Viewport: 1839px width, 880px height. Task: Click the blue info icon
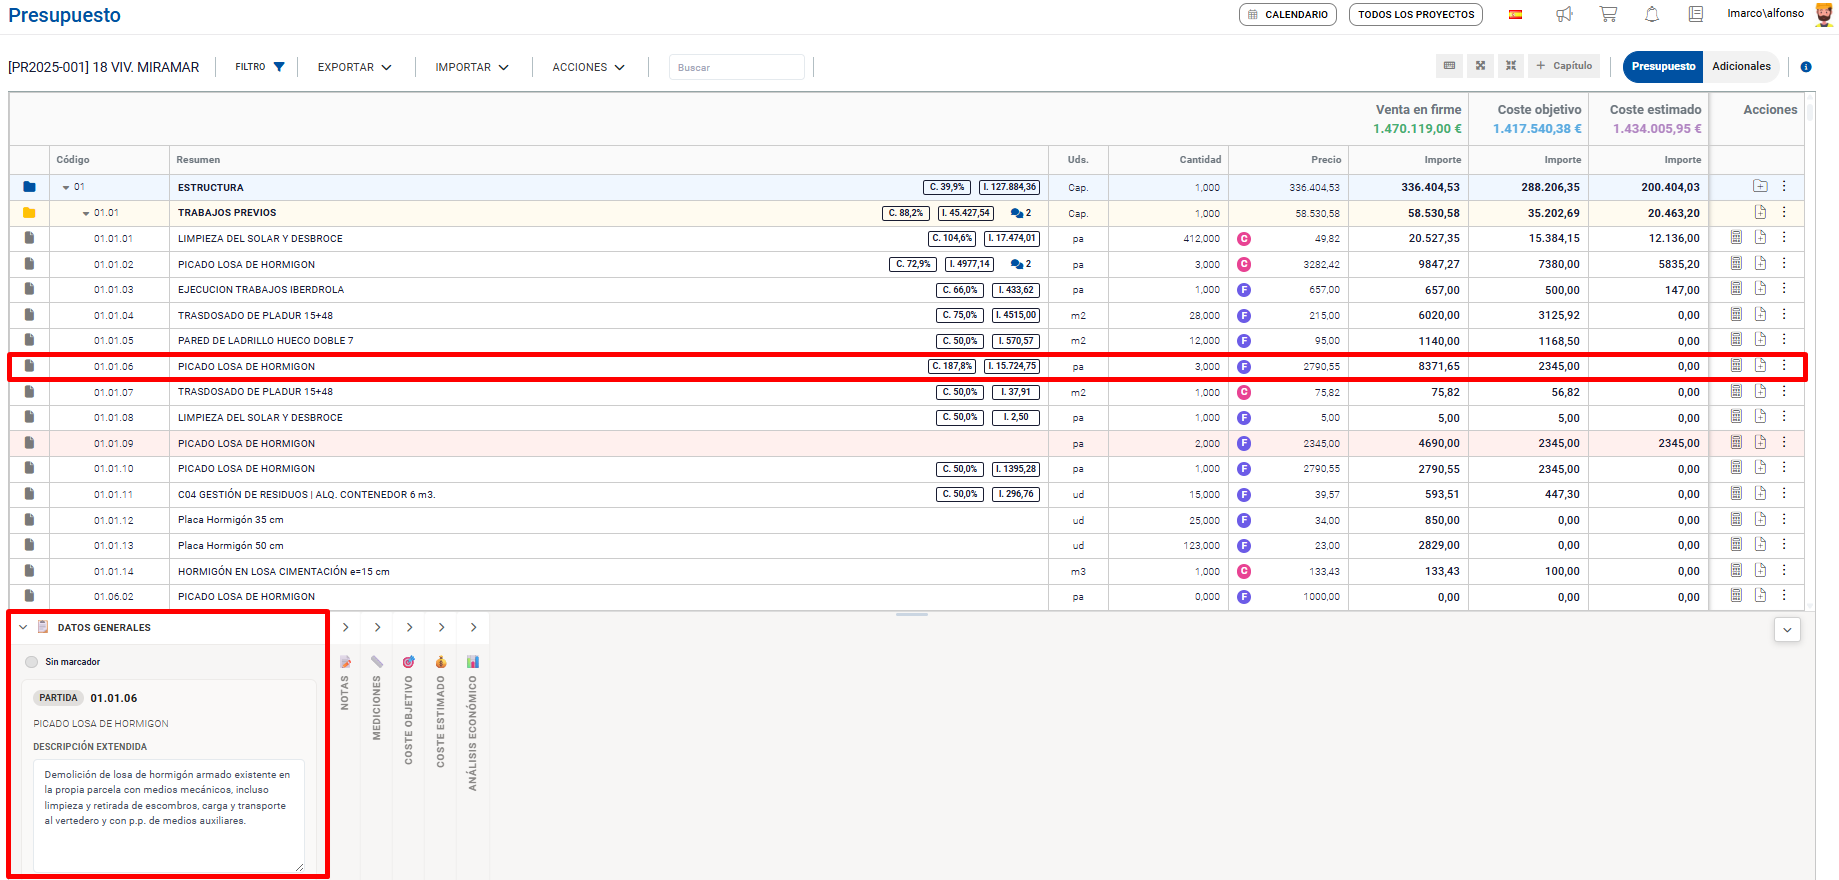pyautogui.click(x=1806, y=67)
